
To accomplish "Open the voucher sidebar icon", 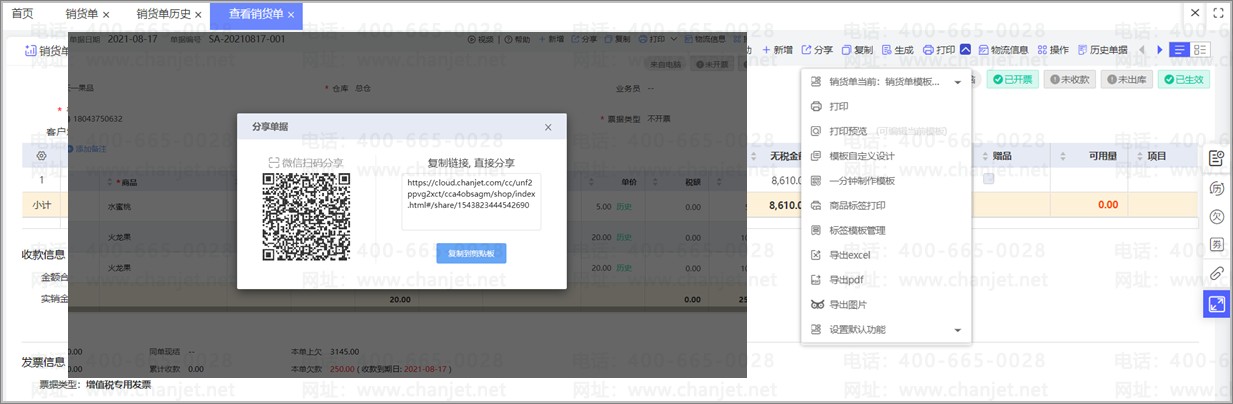I will 1216,244.
